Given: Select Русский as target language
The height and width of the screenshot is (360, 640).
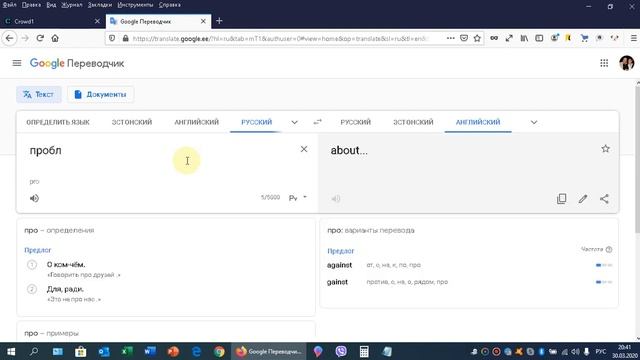Looking at the screenshot, I should [356, 122].
